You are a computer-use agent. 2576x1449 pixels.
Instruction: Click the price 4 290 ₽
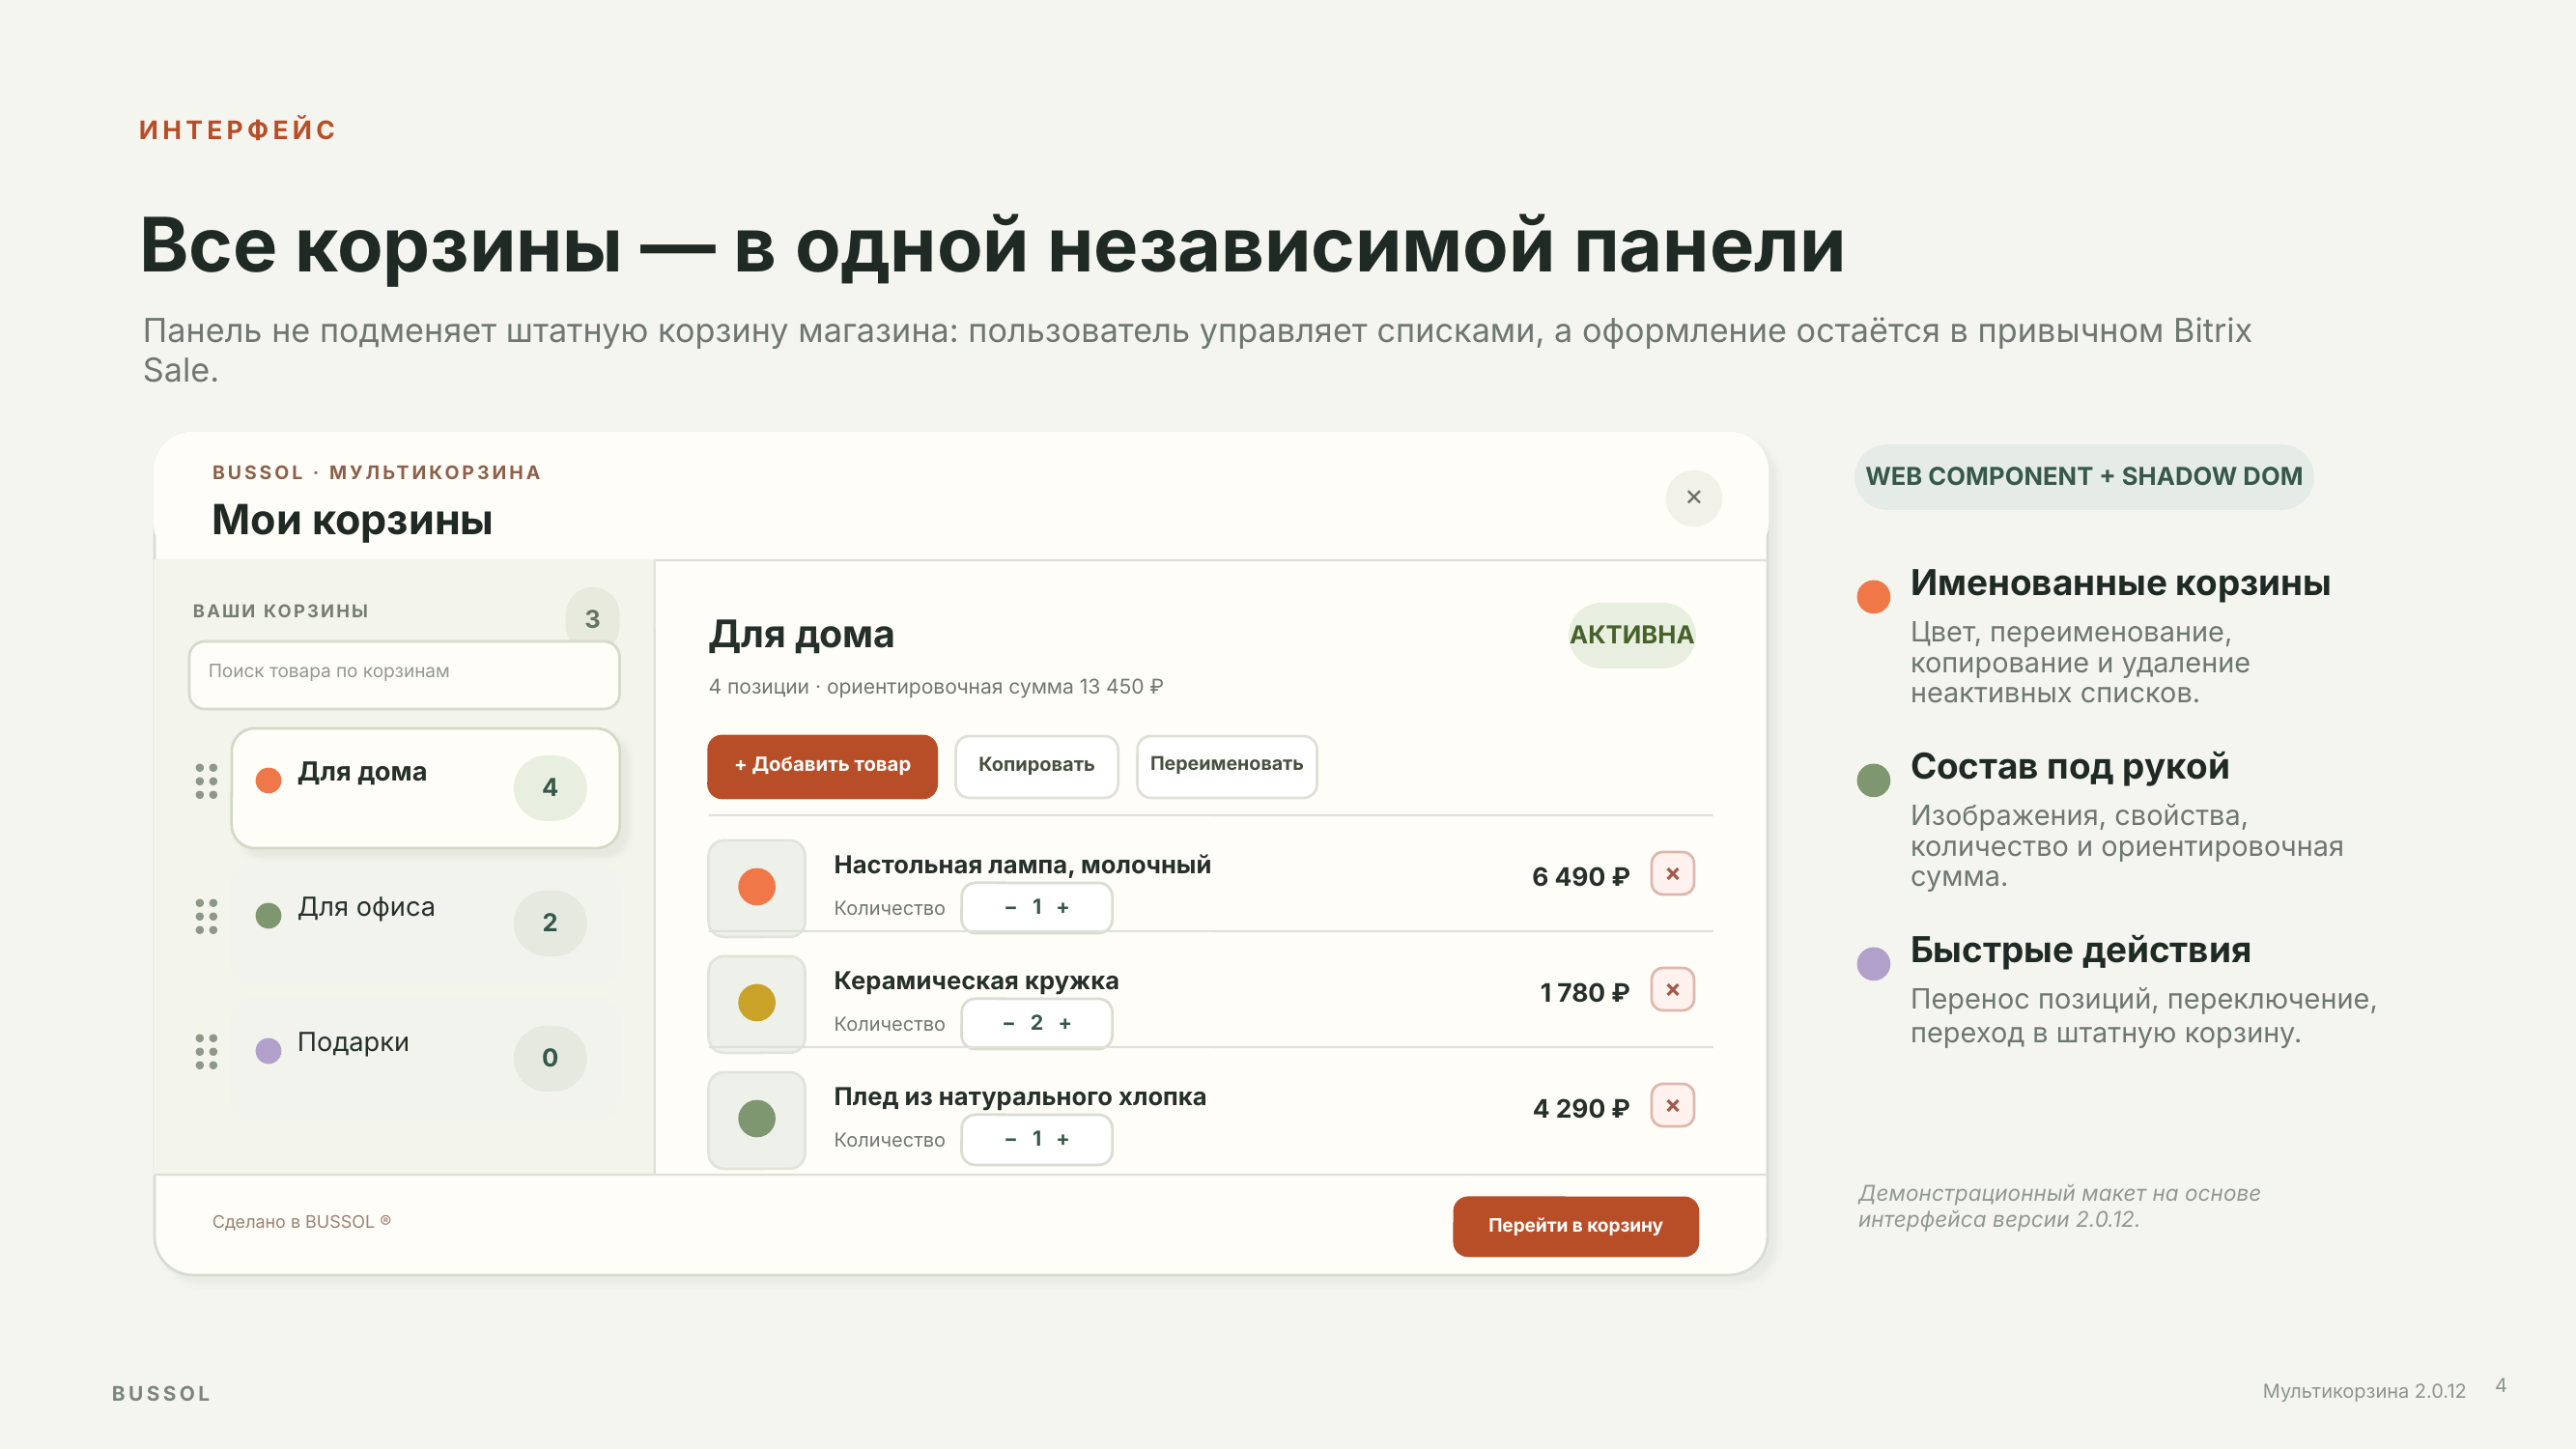pyautogui.click(x=1581, y=1109)
